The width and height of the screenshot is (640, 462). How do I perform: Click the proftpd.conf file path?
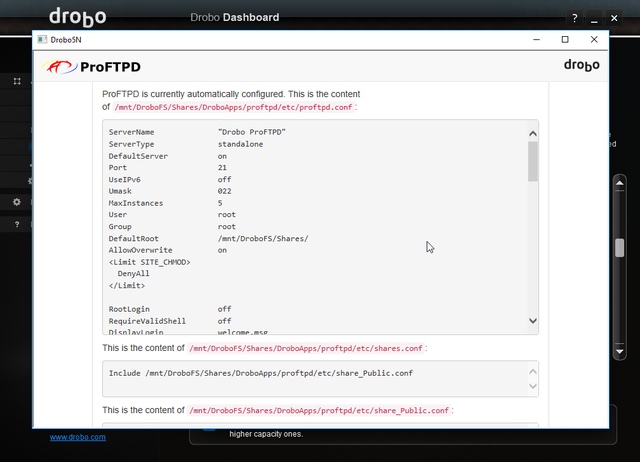coord(233,107)
